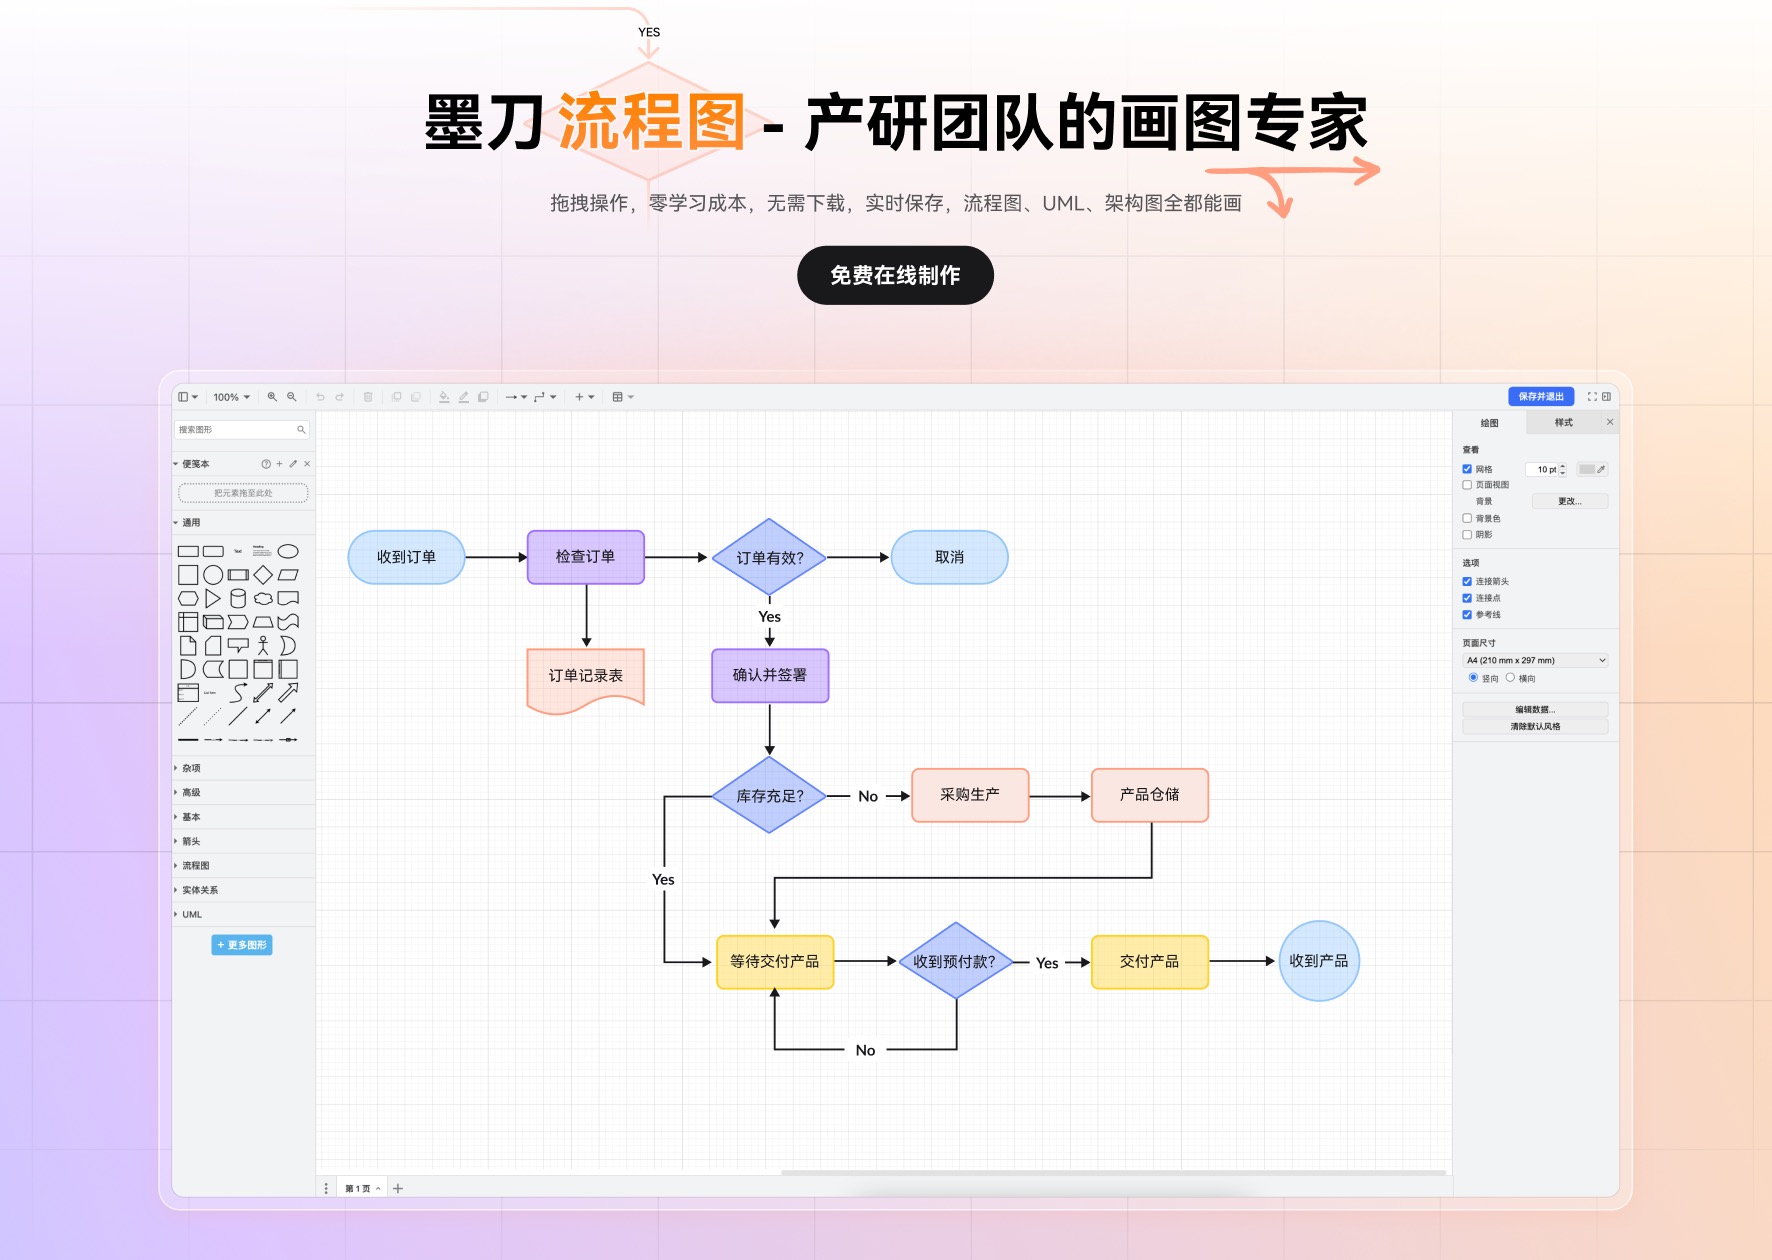The width and height of the screenshot is (1772, 1260).
Task: Open the connection arrow style dropdown
Action: [516, 397]
